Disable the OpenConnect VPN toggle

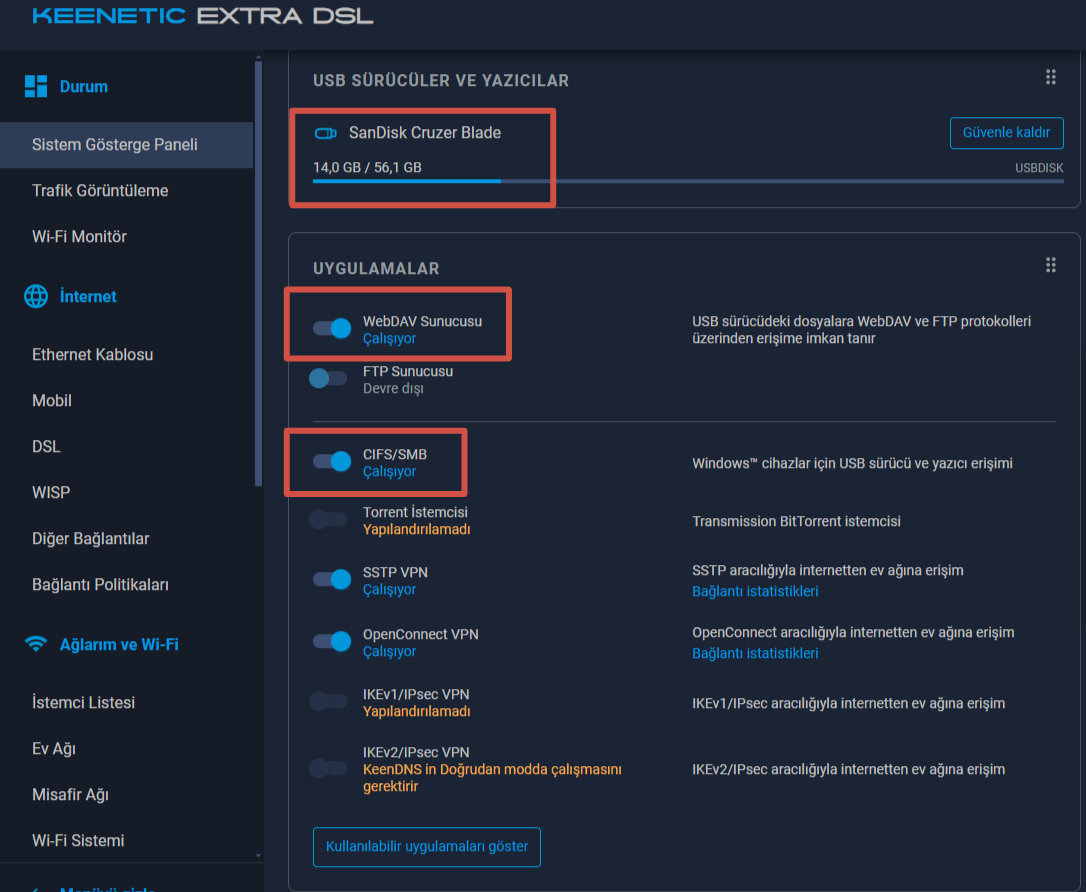click(332, 641)
